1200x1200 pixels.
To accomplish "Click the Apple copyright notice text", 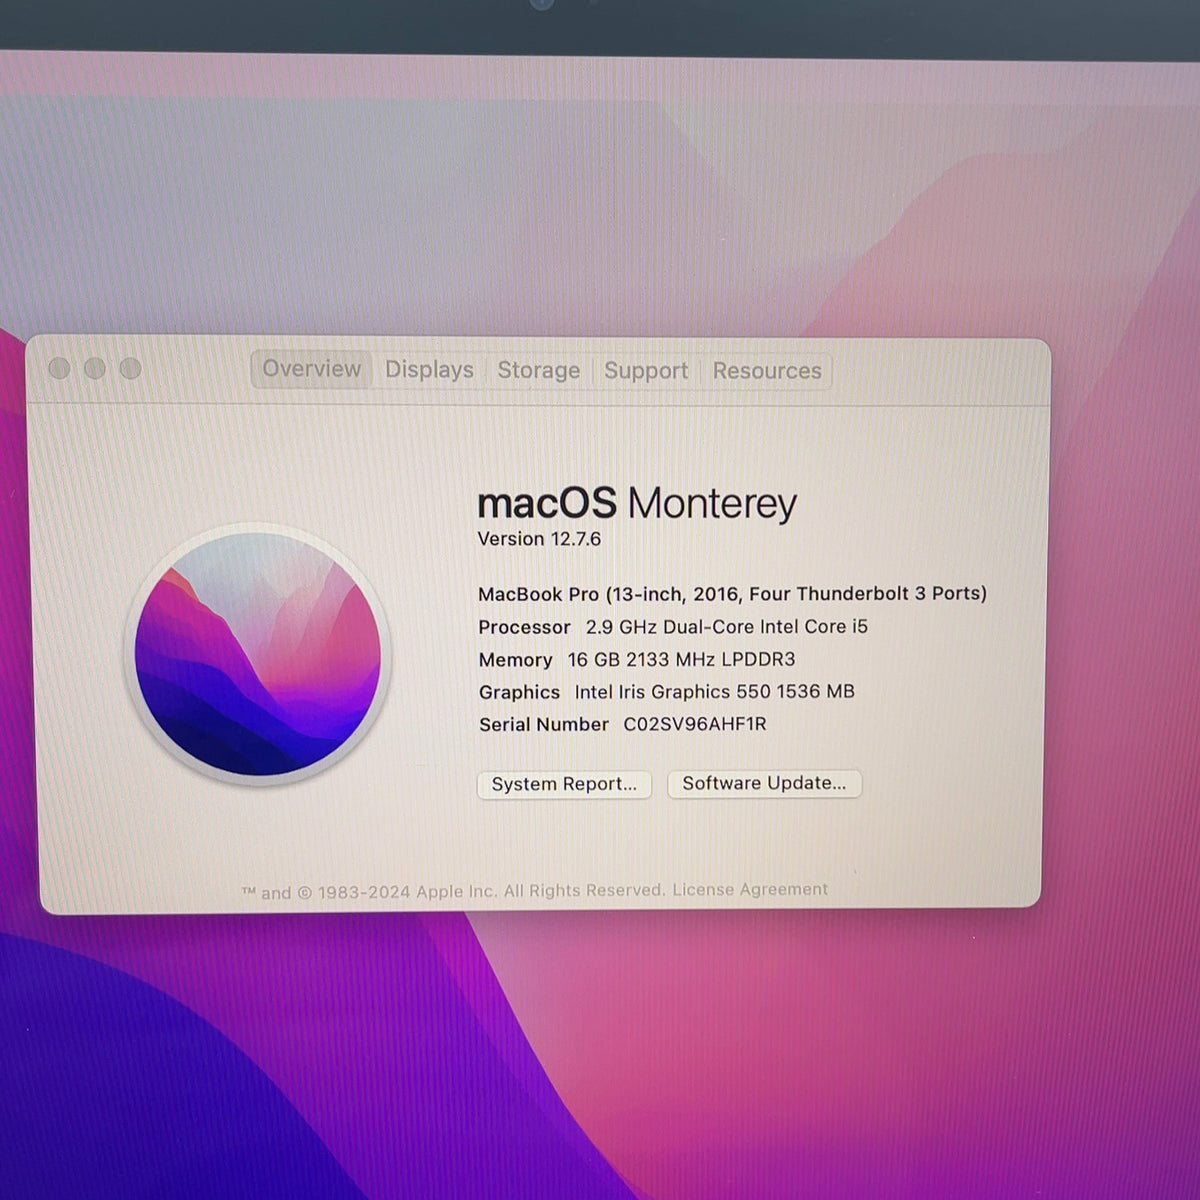I will tap(454, 891).
